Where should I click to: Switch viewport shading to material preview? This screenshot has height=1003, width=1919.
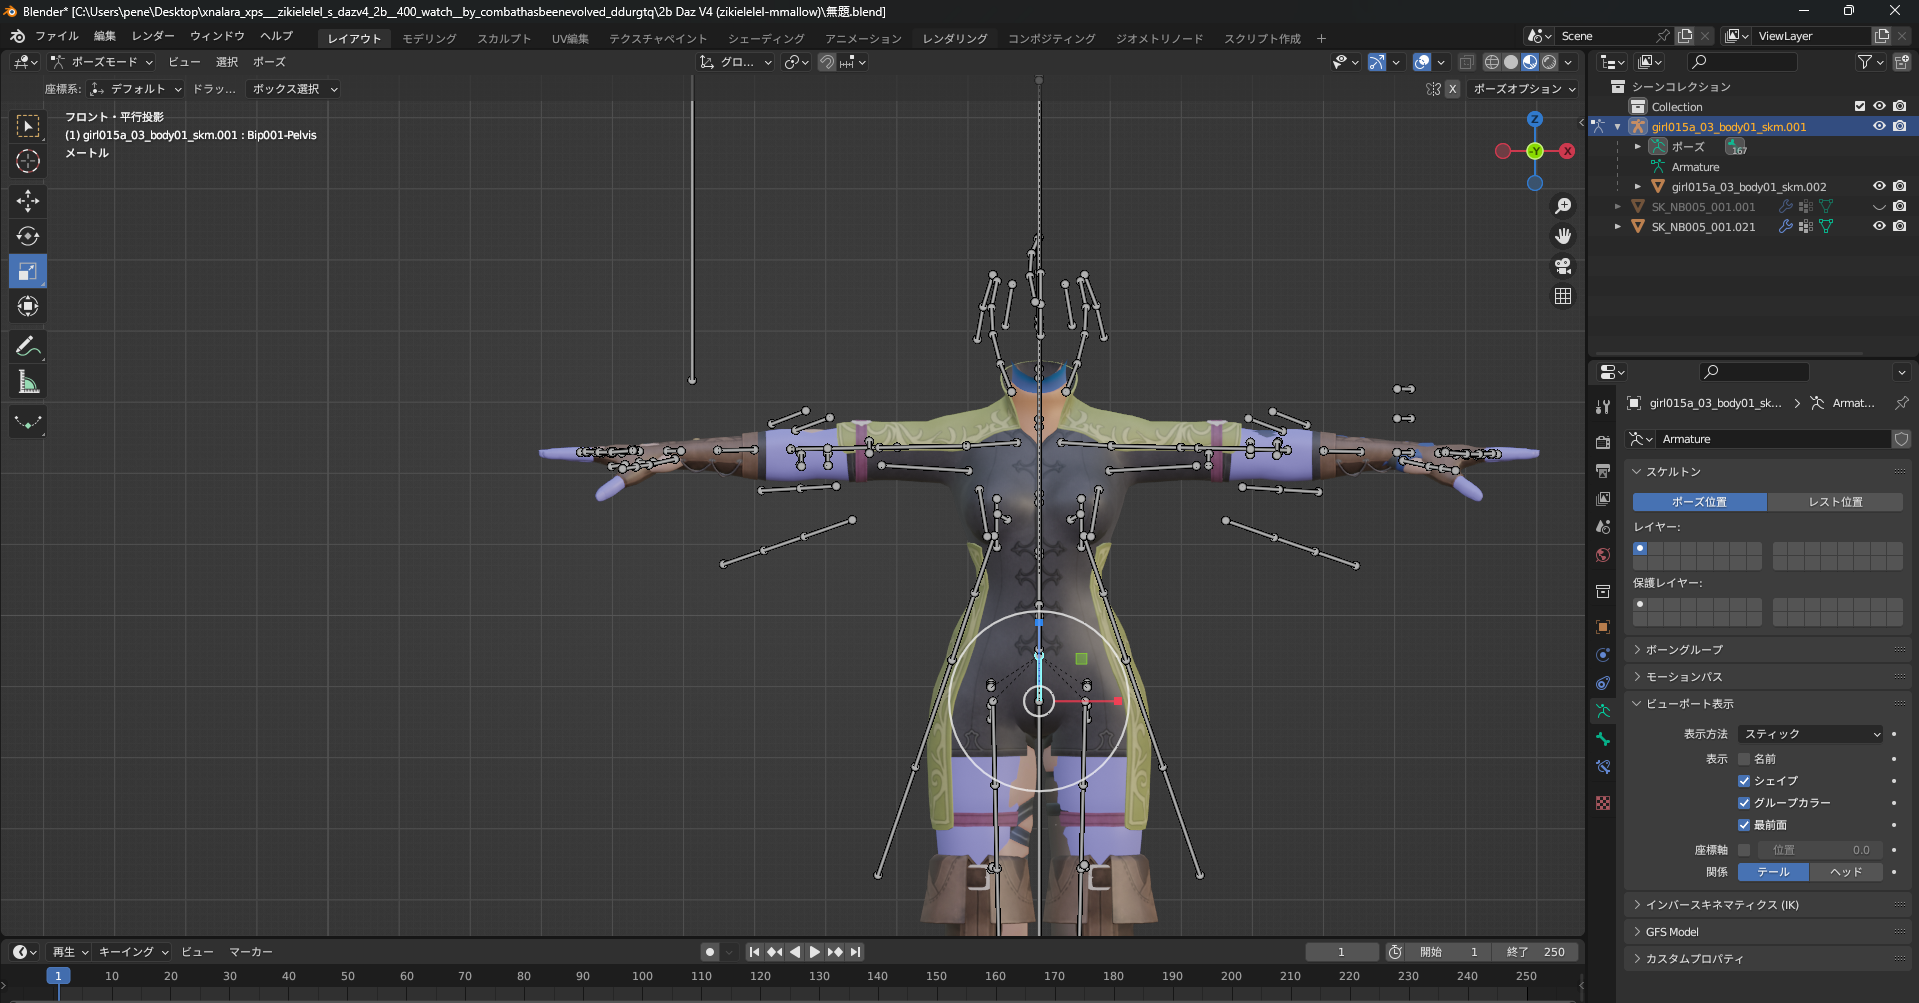click(x=1530, y=62)
